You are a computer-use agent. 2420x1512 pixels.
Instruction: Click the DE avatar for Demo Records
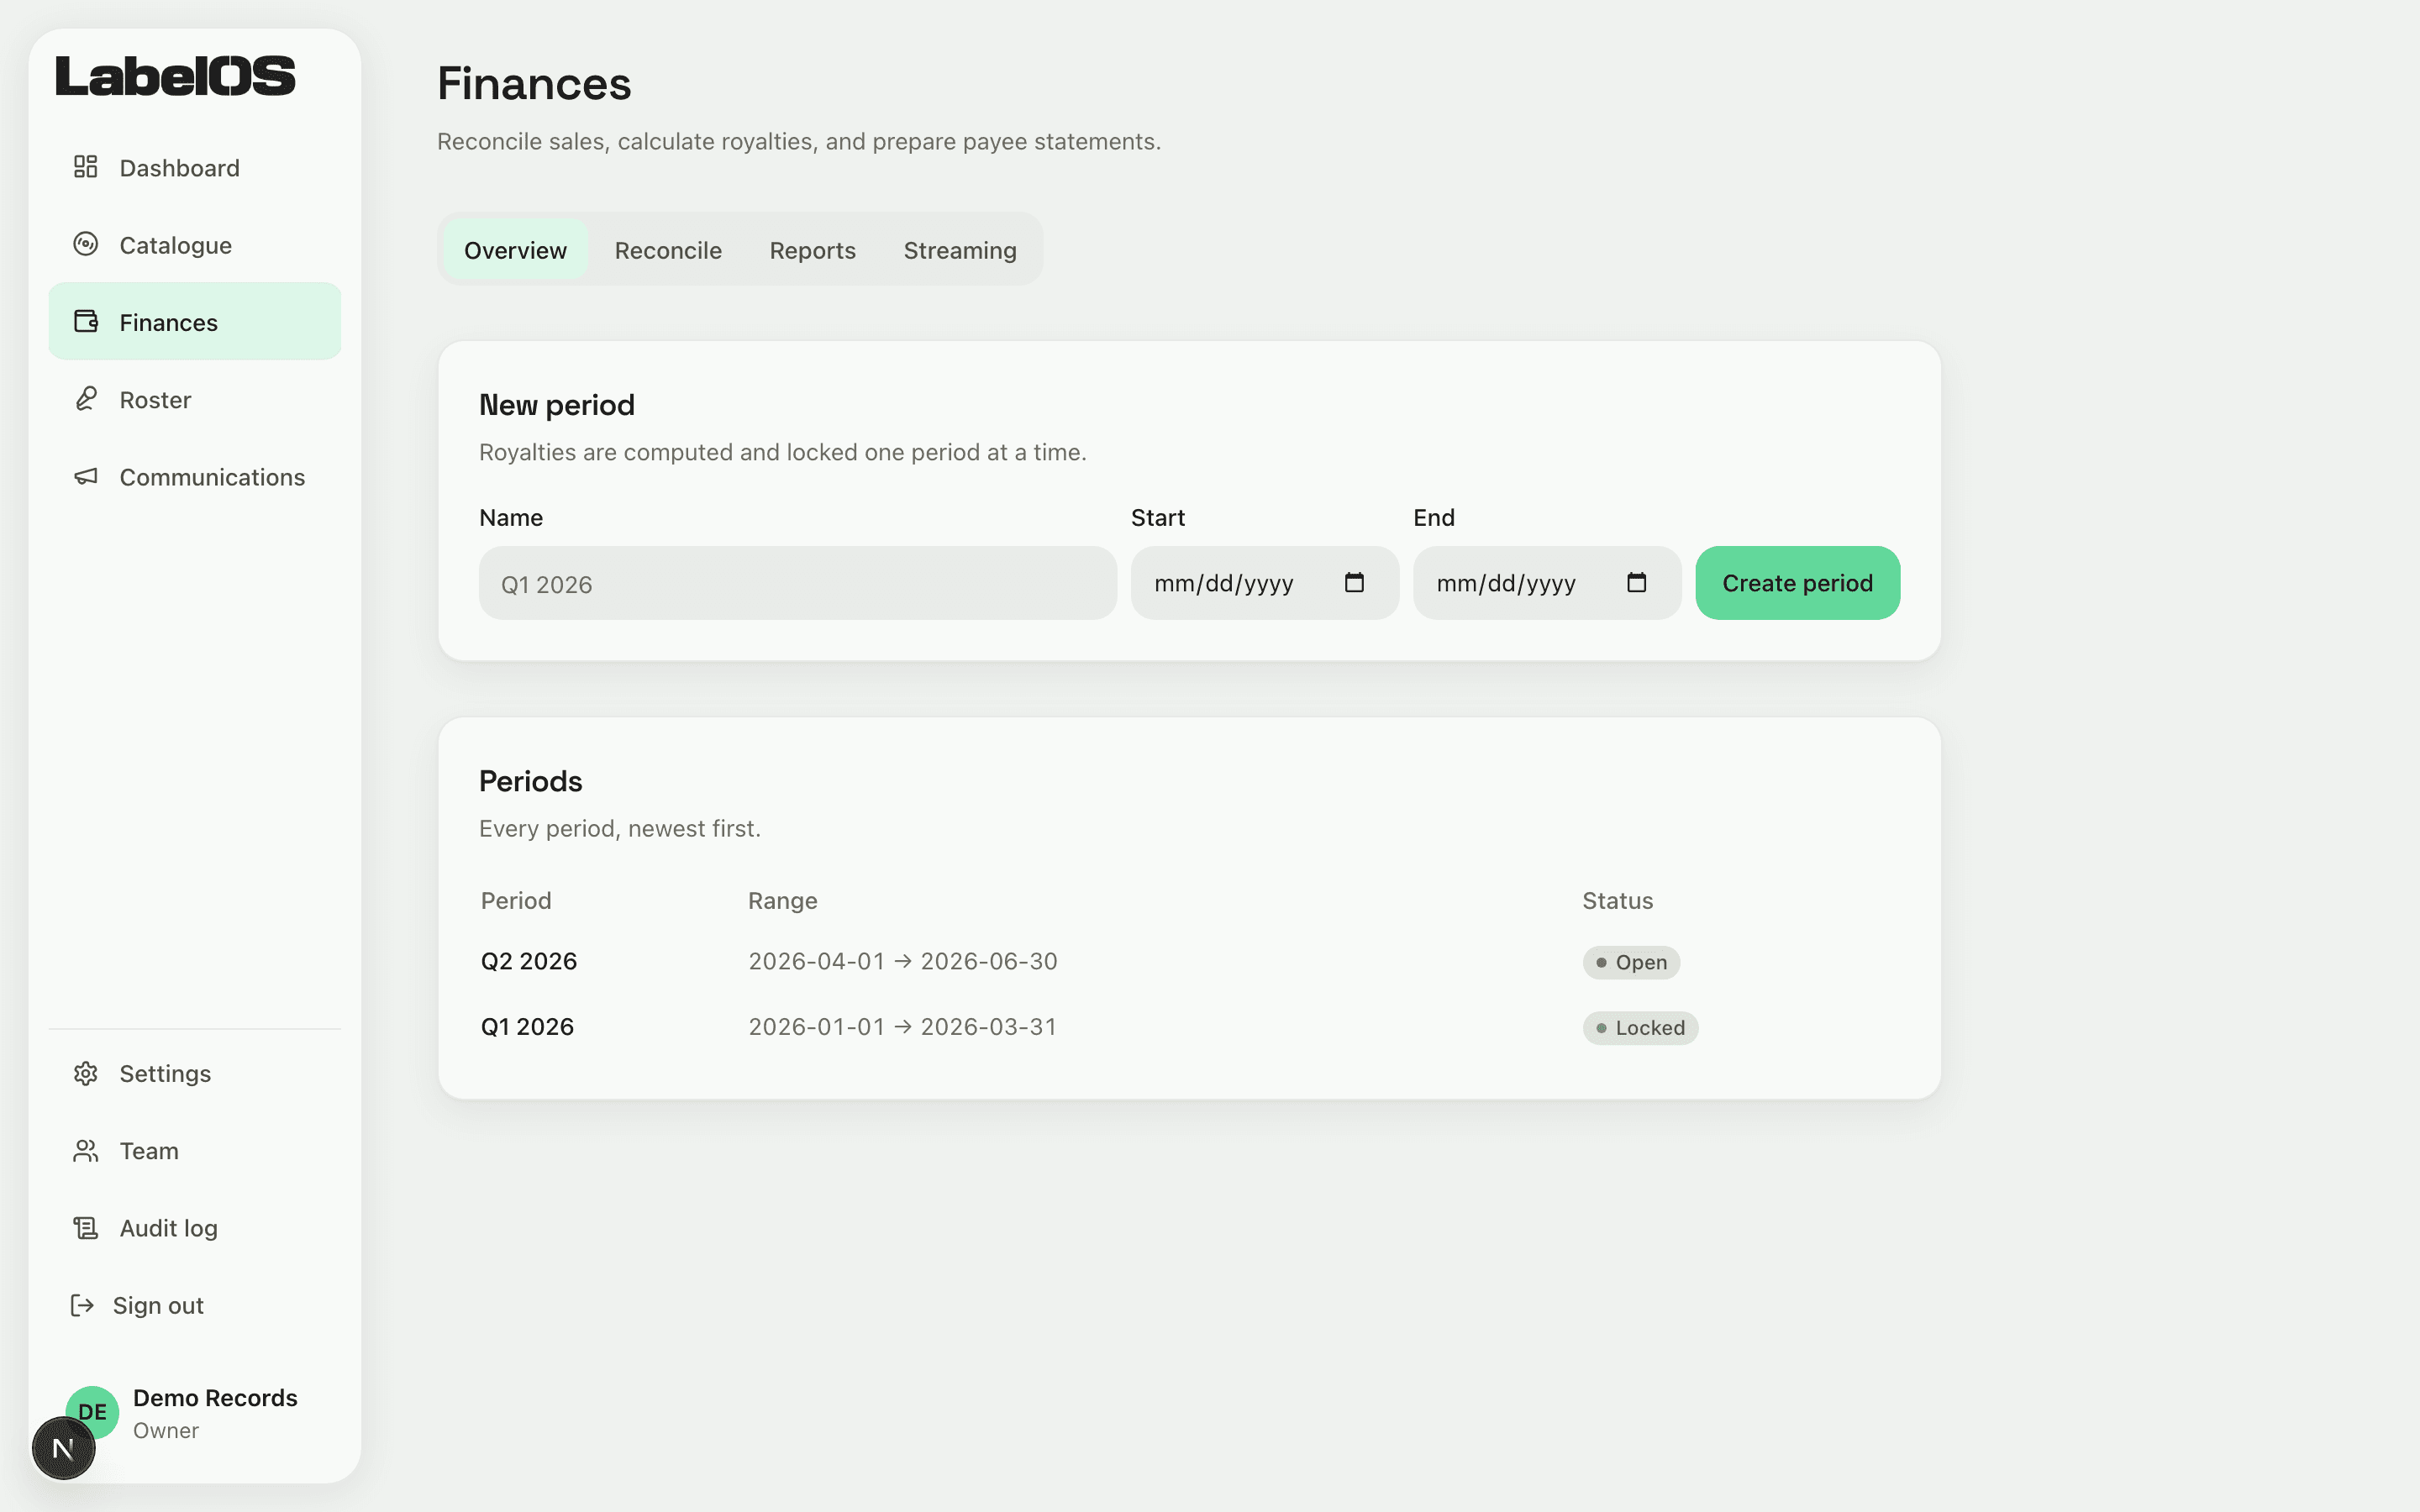(92, 1411)
